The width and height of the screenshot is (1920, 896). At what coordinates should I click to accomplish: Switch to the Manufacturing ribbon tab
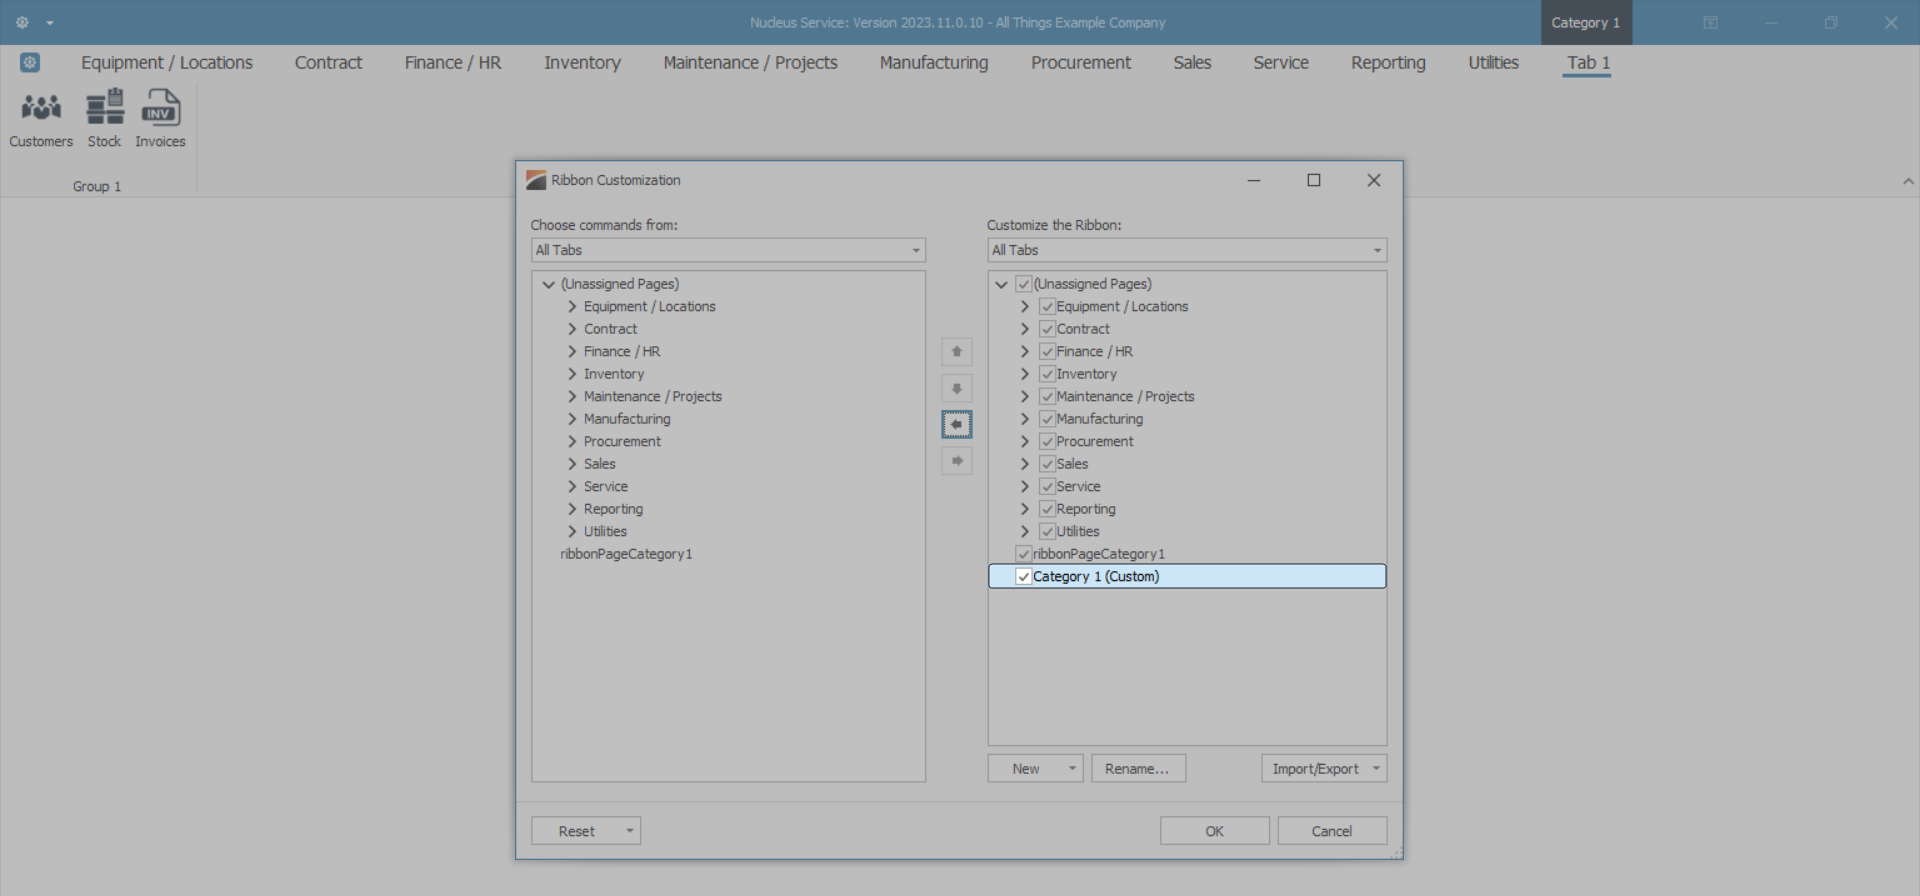click(x=934, y=63)
